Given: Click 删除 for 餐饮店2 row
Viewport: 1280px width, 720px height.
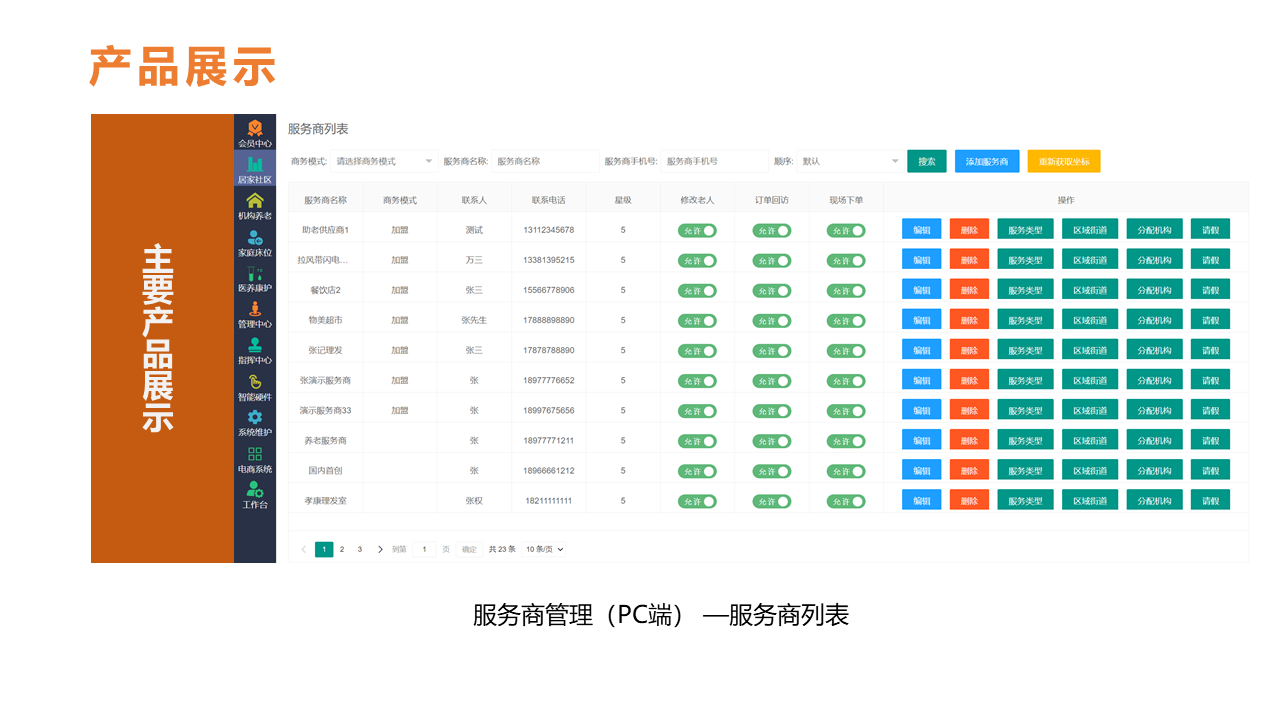Looking at the screenshot, I should (969, 289).
